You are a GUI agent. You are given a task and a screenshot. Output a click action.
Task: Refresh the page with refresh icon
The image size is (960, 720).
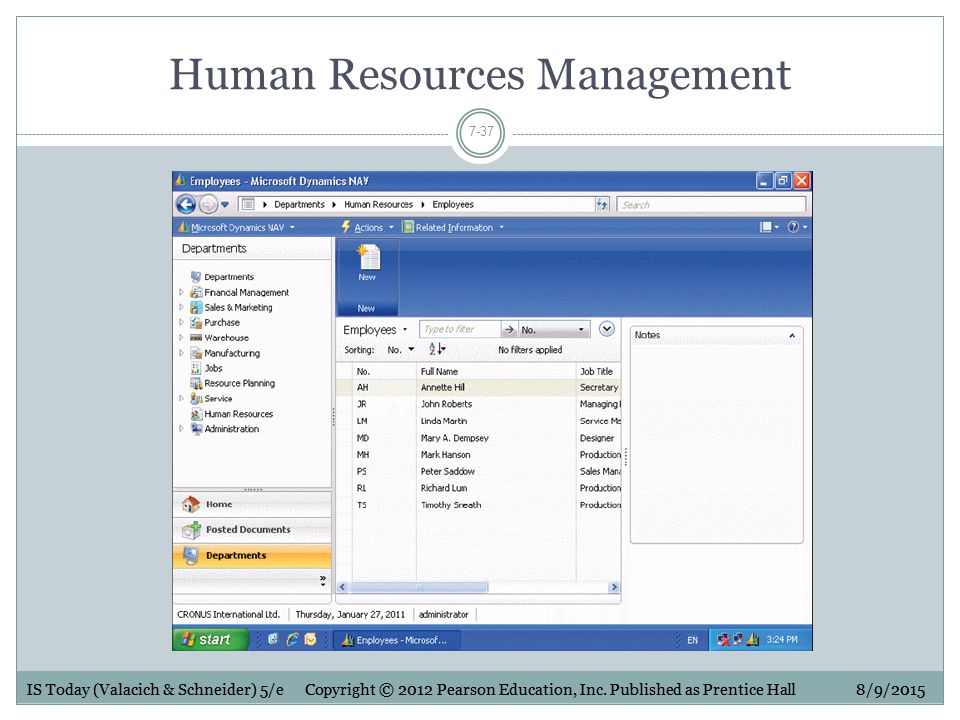pyautogui.click(x=602, y=204)
